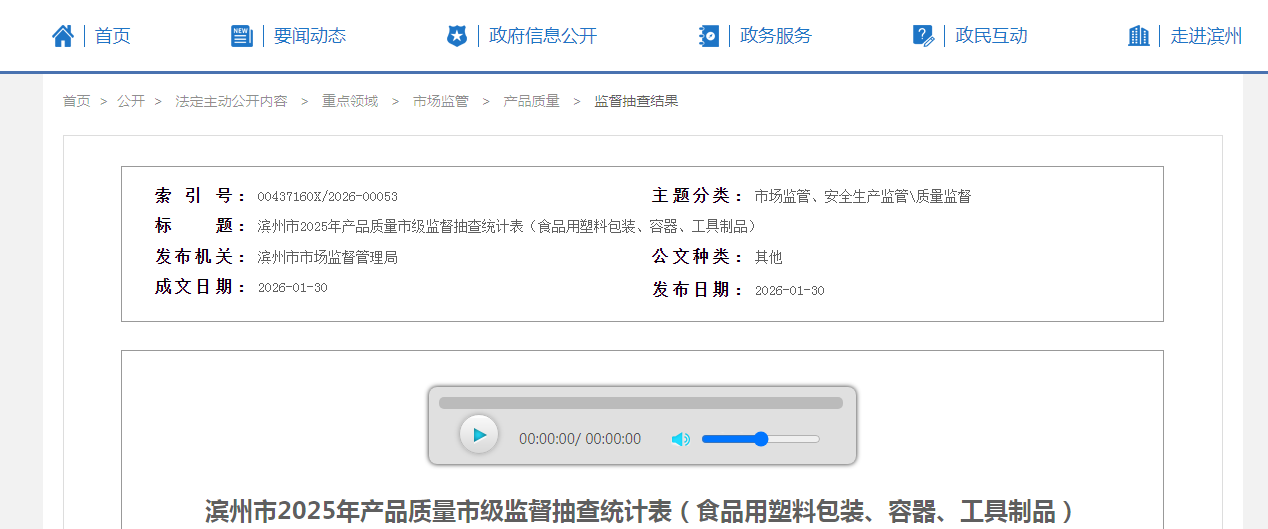Click the badge icon beside 政府信息公开

(x=457, y=36)
